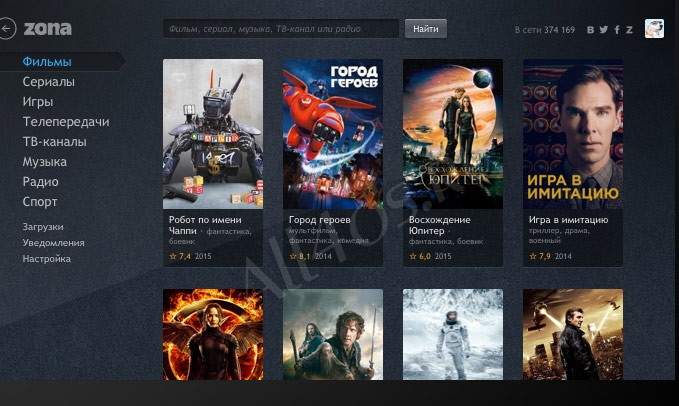Click the Найти search button
679x406 pixels.
(x=426, y=29)
